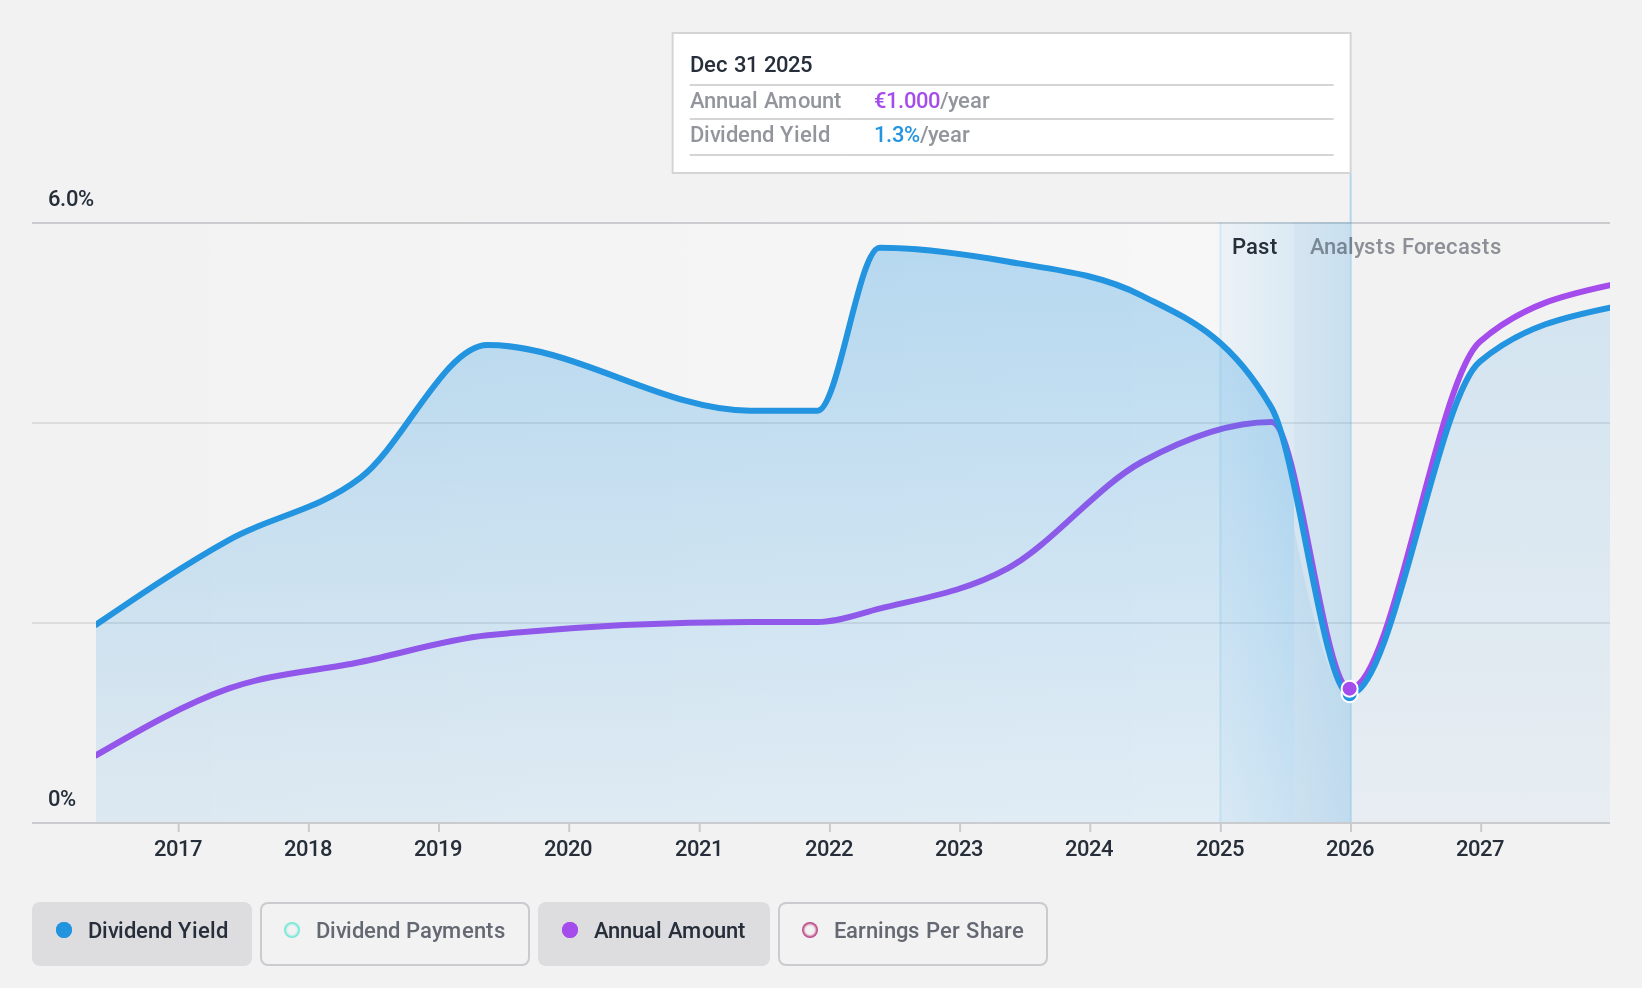Click the purple data point at Dec 2025
The width and height of the screenshot is (1642, 988).
(x=1350, y=689)
